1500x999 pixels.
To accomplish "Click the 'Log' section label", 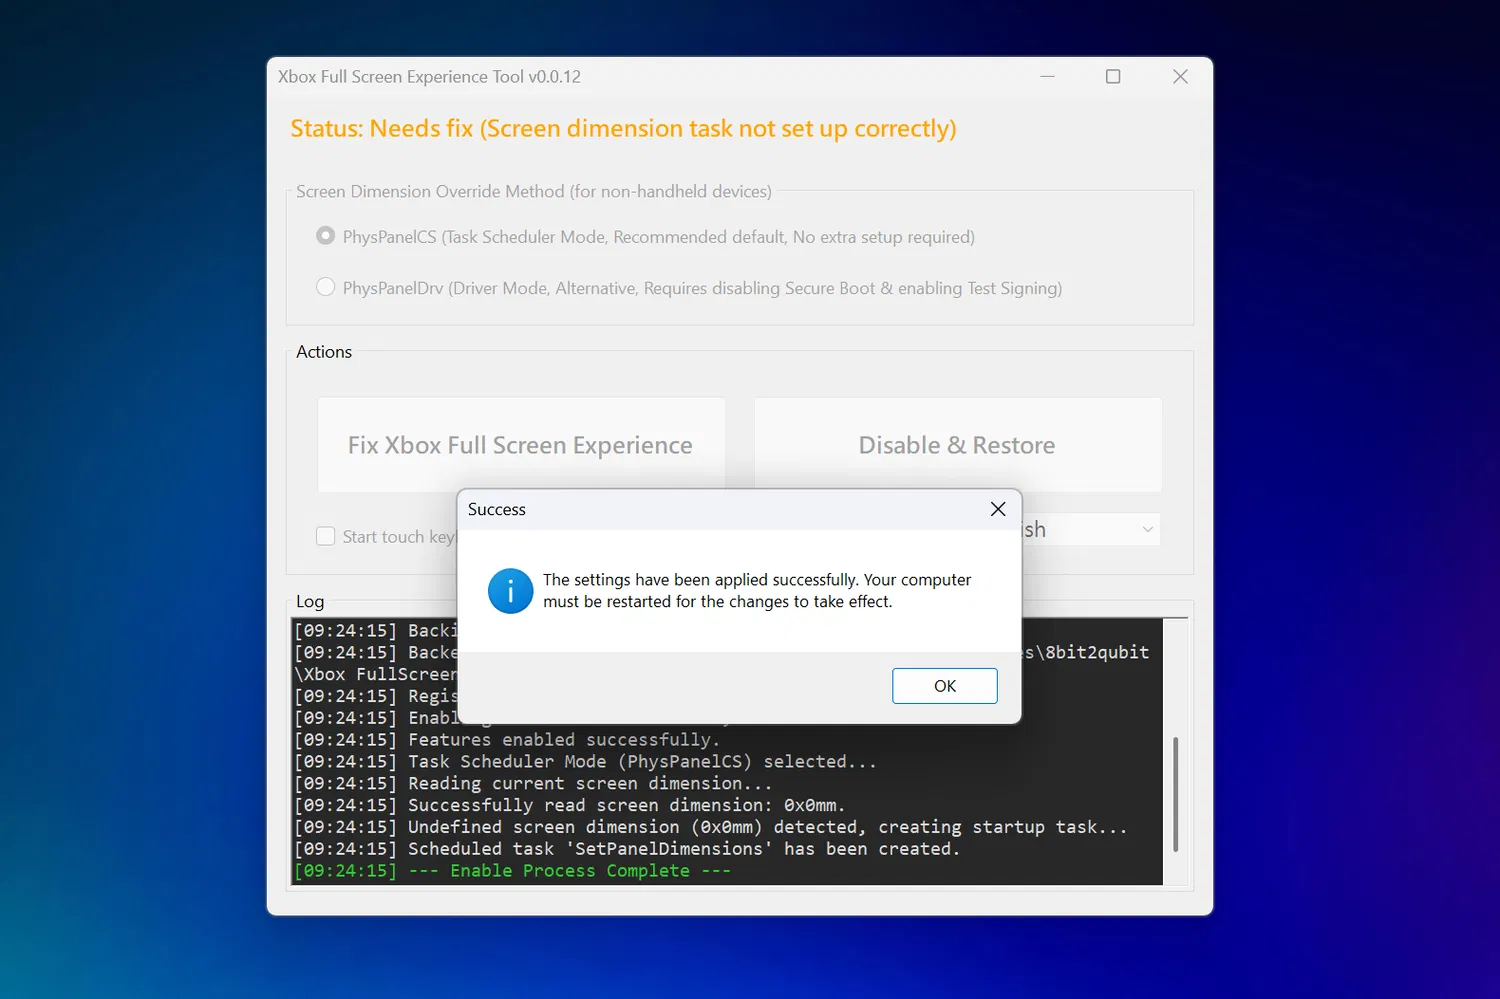I will pyautogui.click(x=310, y=602).
